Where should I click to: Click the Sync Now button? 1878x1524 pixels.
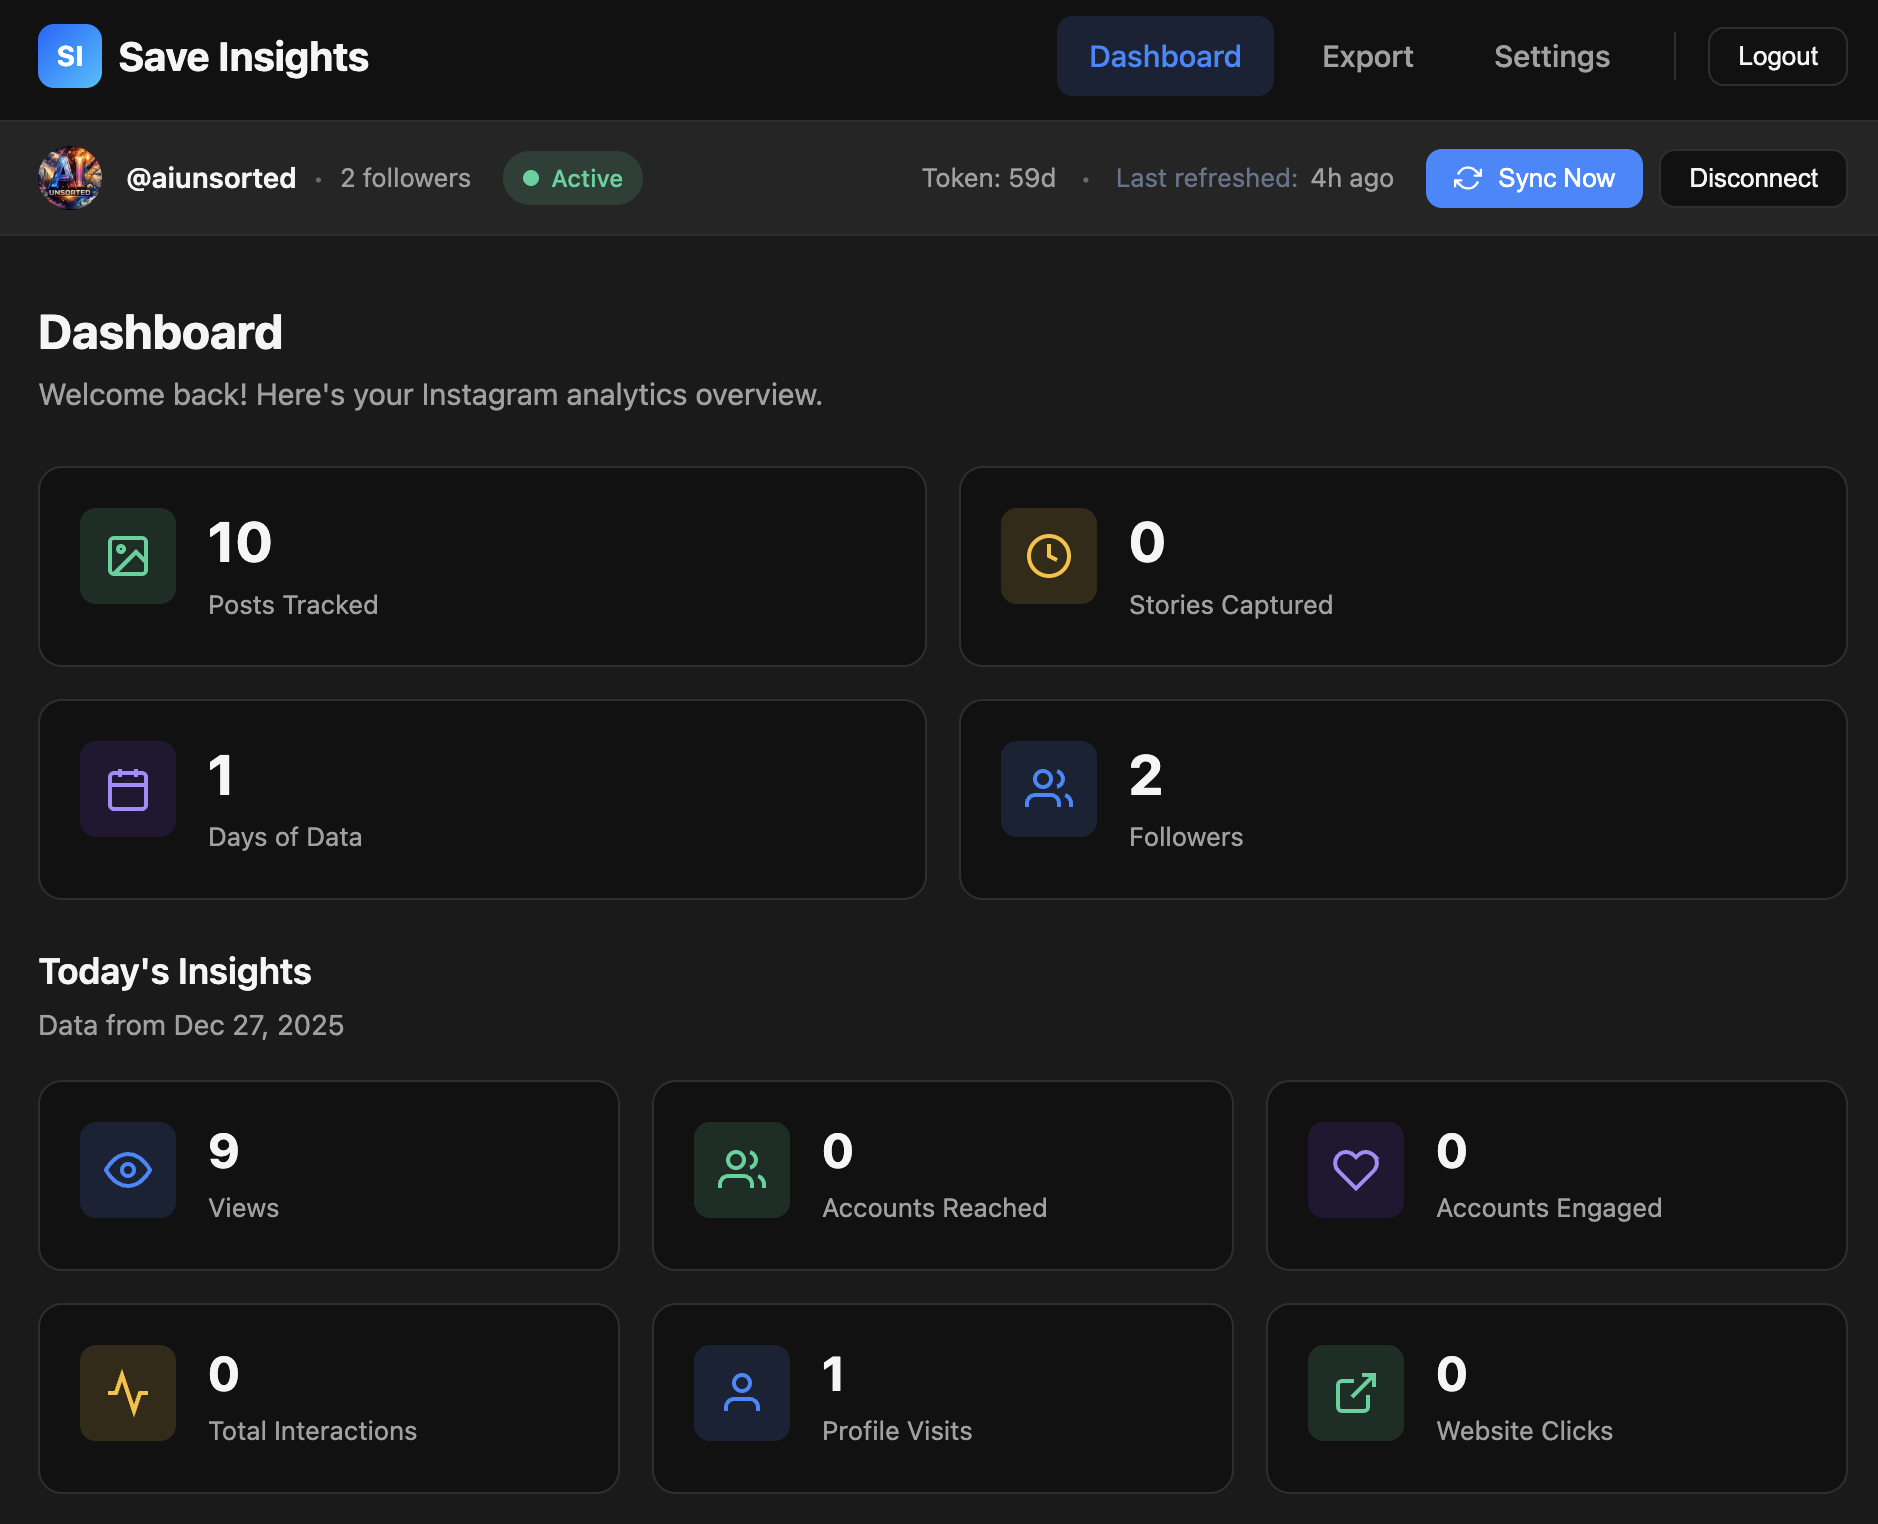click(x=1533, y=178)
